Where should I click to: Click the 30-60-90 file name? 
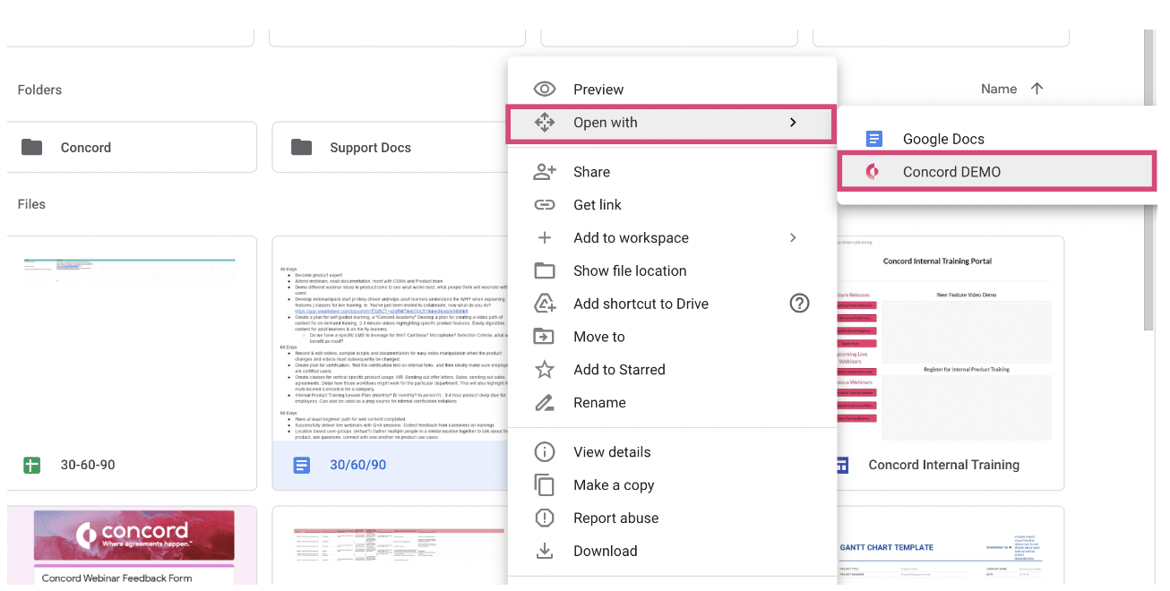(x=88, y=465)
